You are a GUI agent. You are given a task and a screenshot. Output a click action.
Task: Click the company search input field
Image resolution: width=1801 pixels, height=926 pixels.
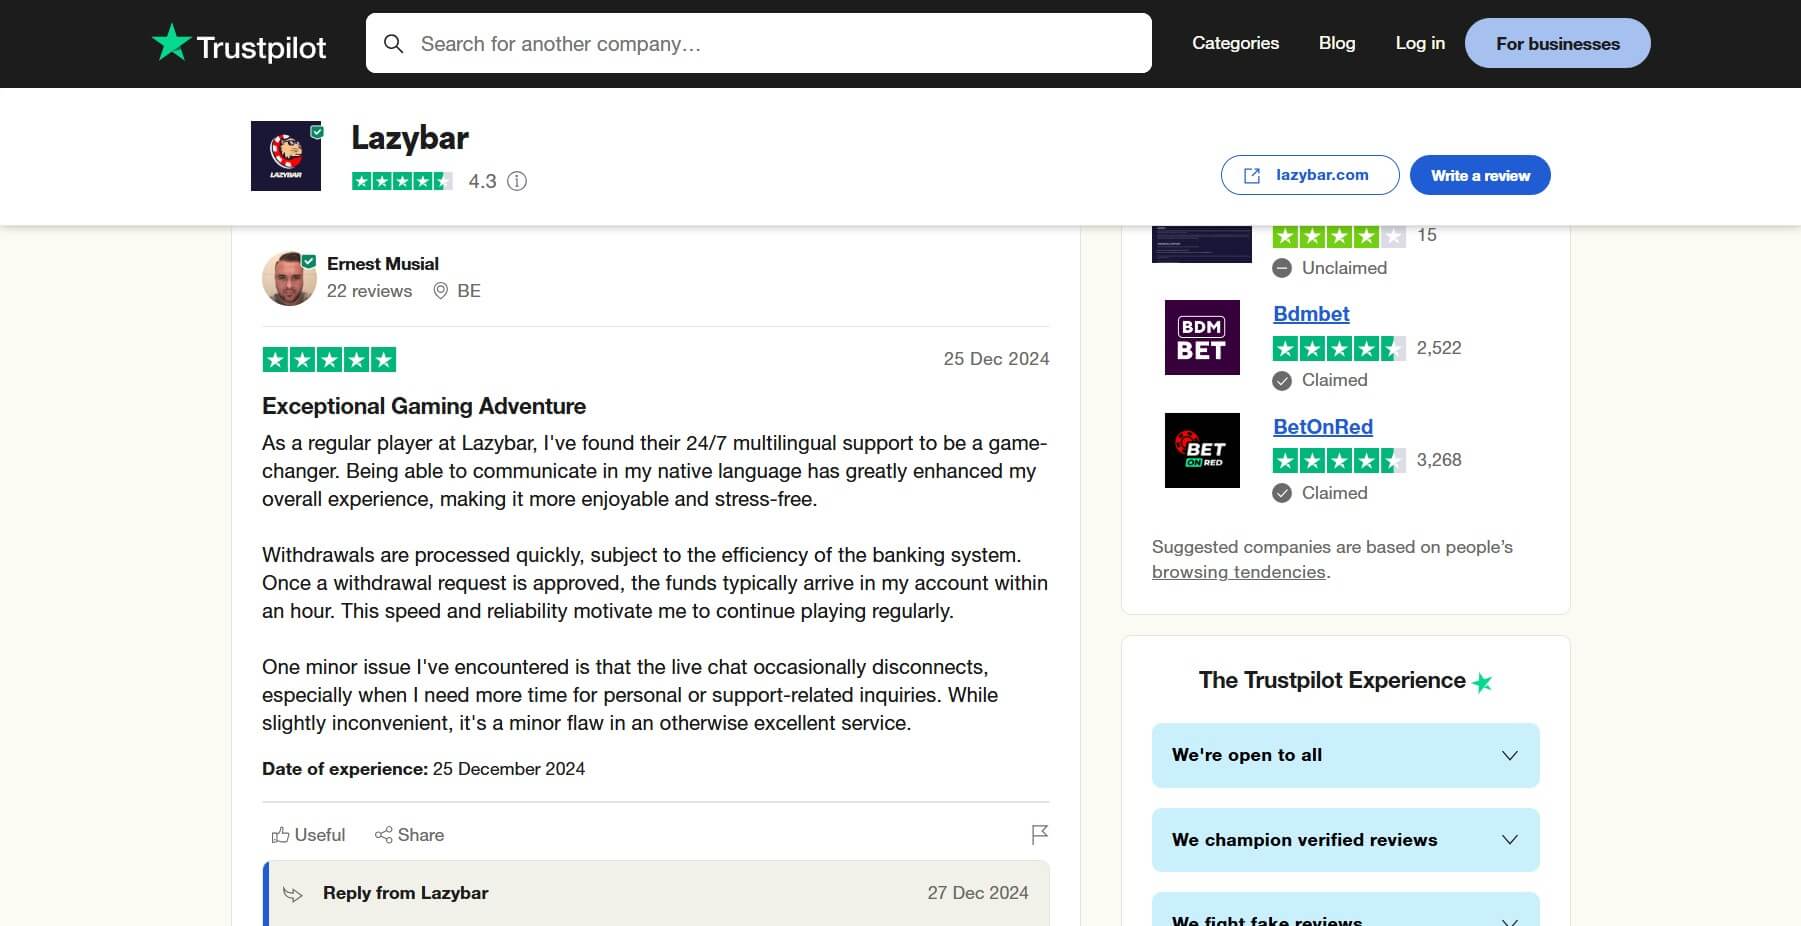coord(760,43)
